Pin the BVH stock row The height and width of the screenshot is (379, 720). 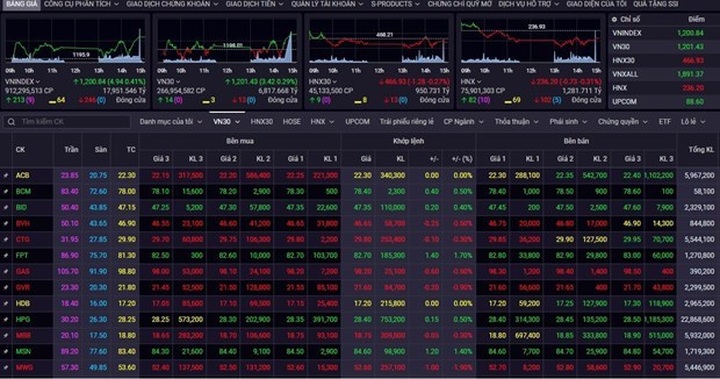click(6, 224)
